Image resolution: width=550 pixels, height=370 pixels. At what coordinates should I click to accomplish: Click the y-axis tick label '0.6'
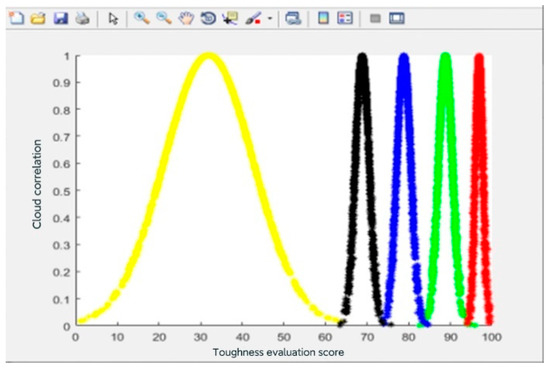pos(61,164)
